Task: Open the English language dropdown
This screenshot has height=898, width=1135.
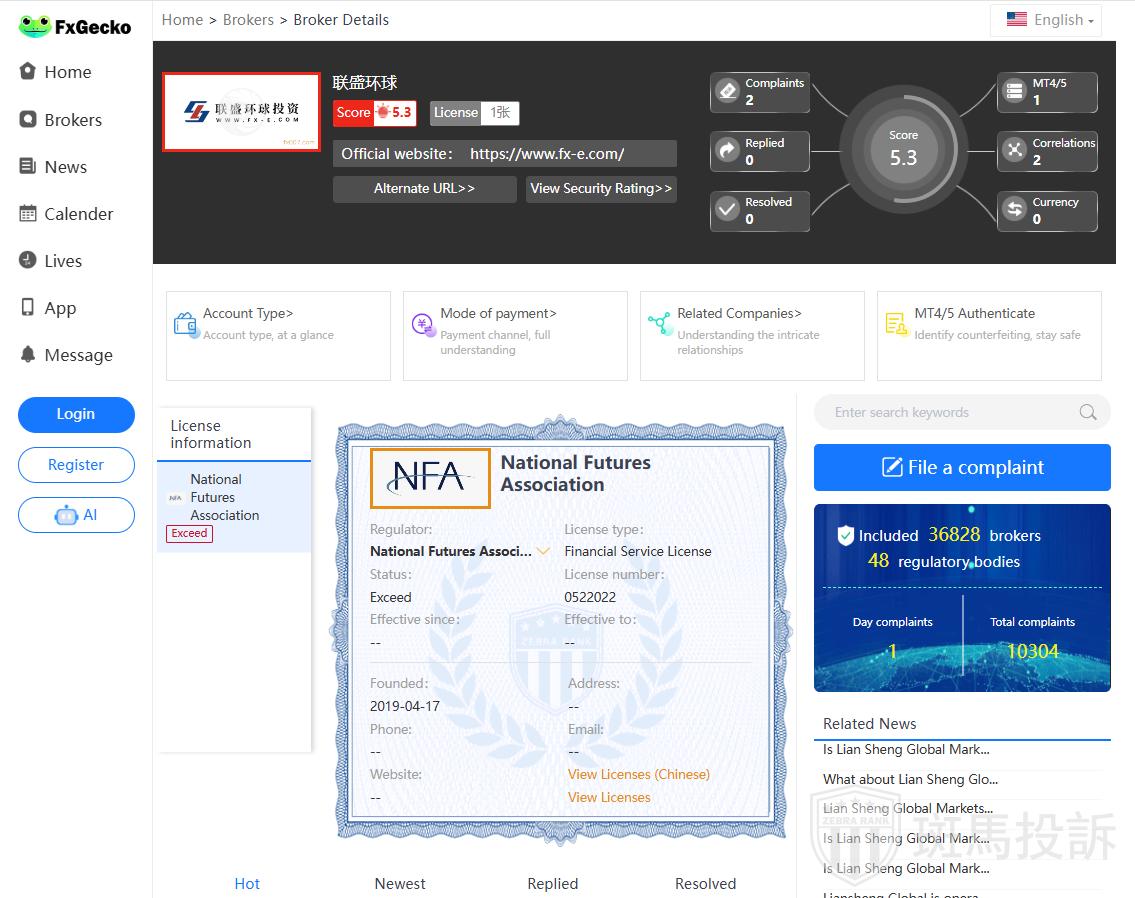Action: point(1050,20)
